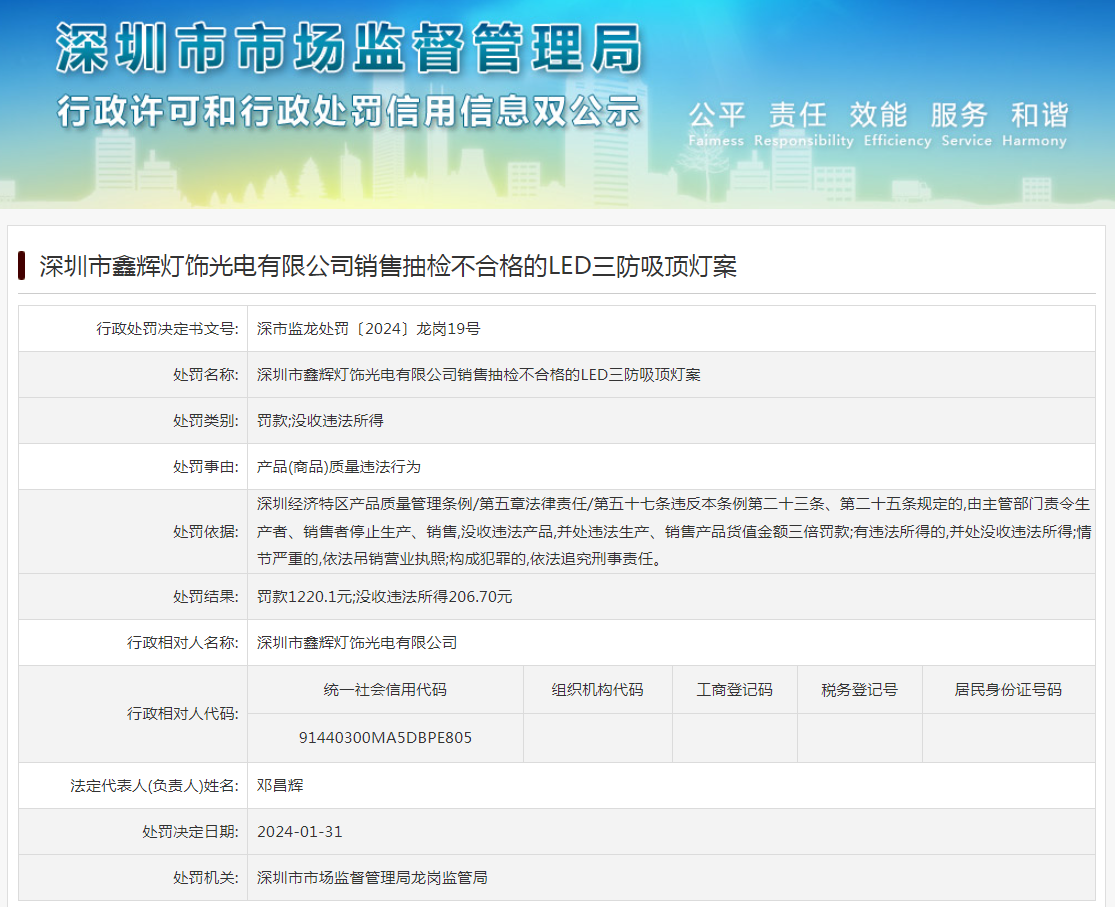
Task: Click the 责任 Responsibility slogan text
Action: coord(804,124)
